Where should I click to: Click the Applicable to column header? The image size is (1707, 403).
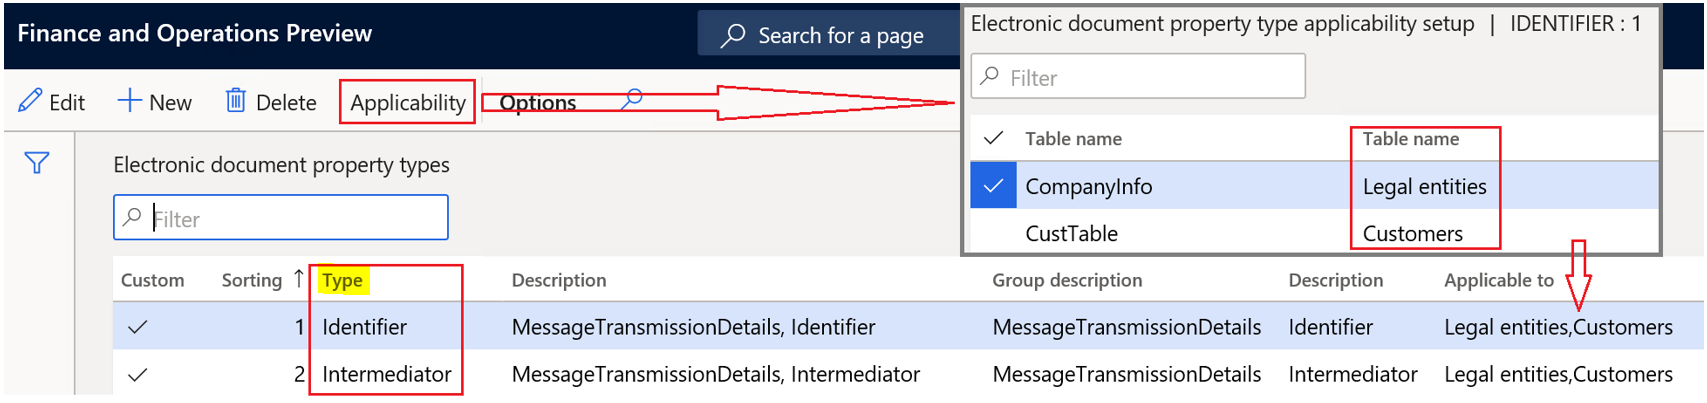click(1499, 280)
